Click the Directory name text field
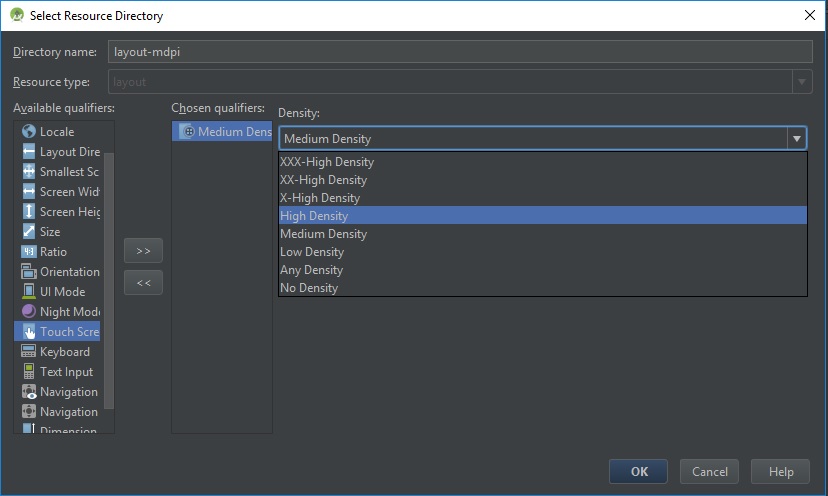This screenshot has height=496, width=828. pos(460,52)
